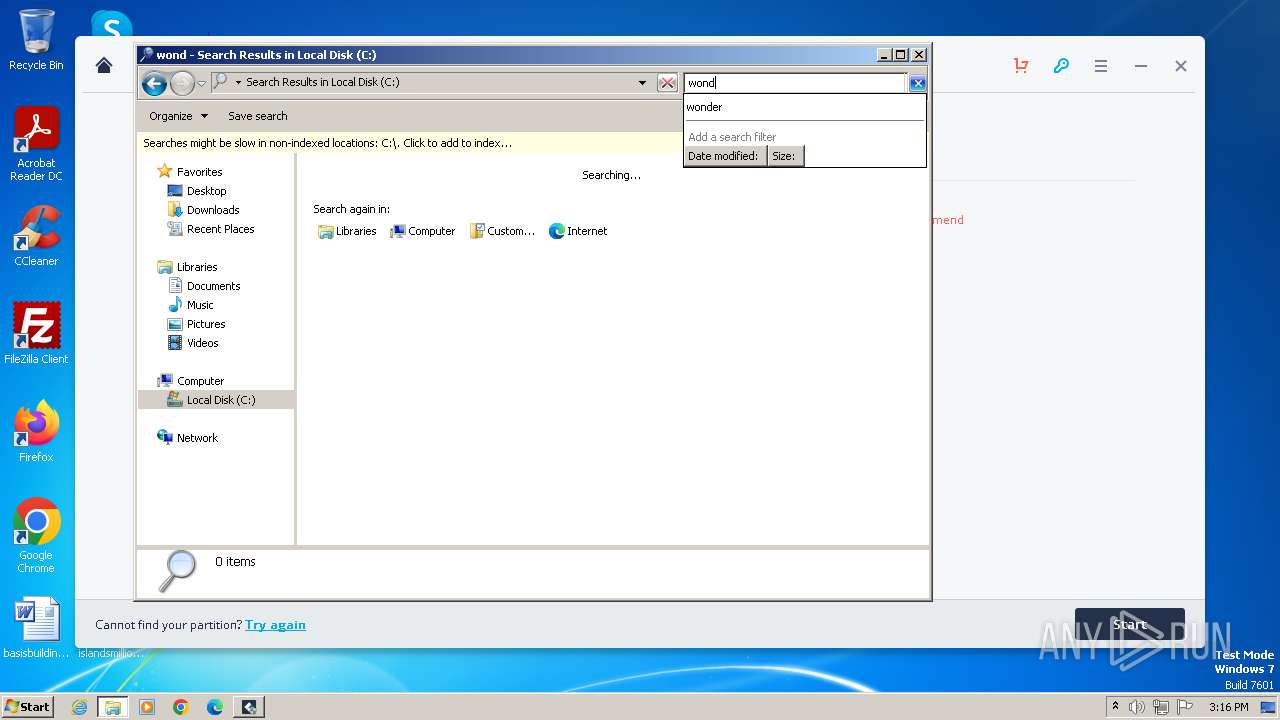Search again in Custom location
1280x720 pixels.
click(503, 231)
